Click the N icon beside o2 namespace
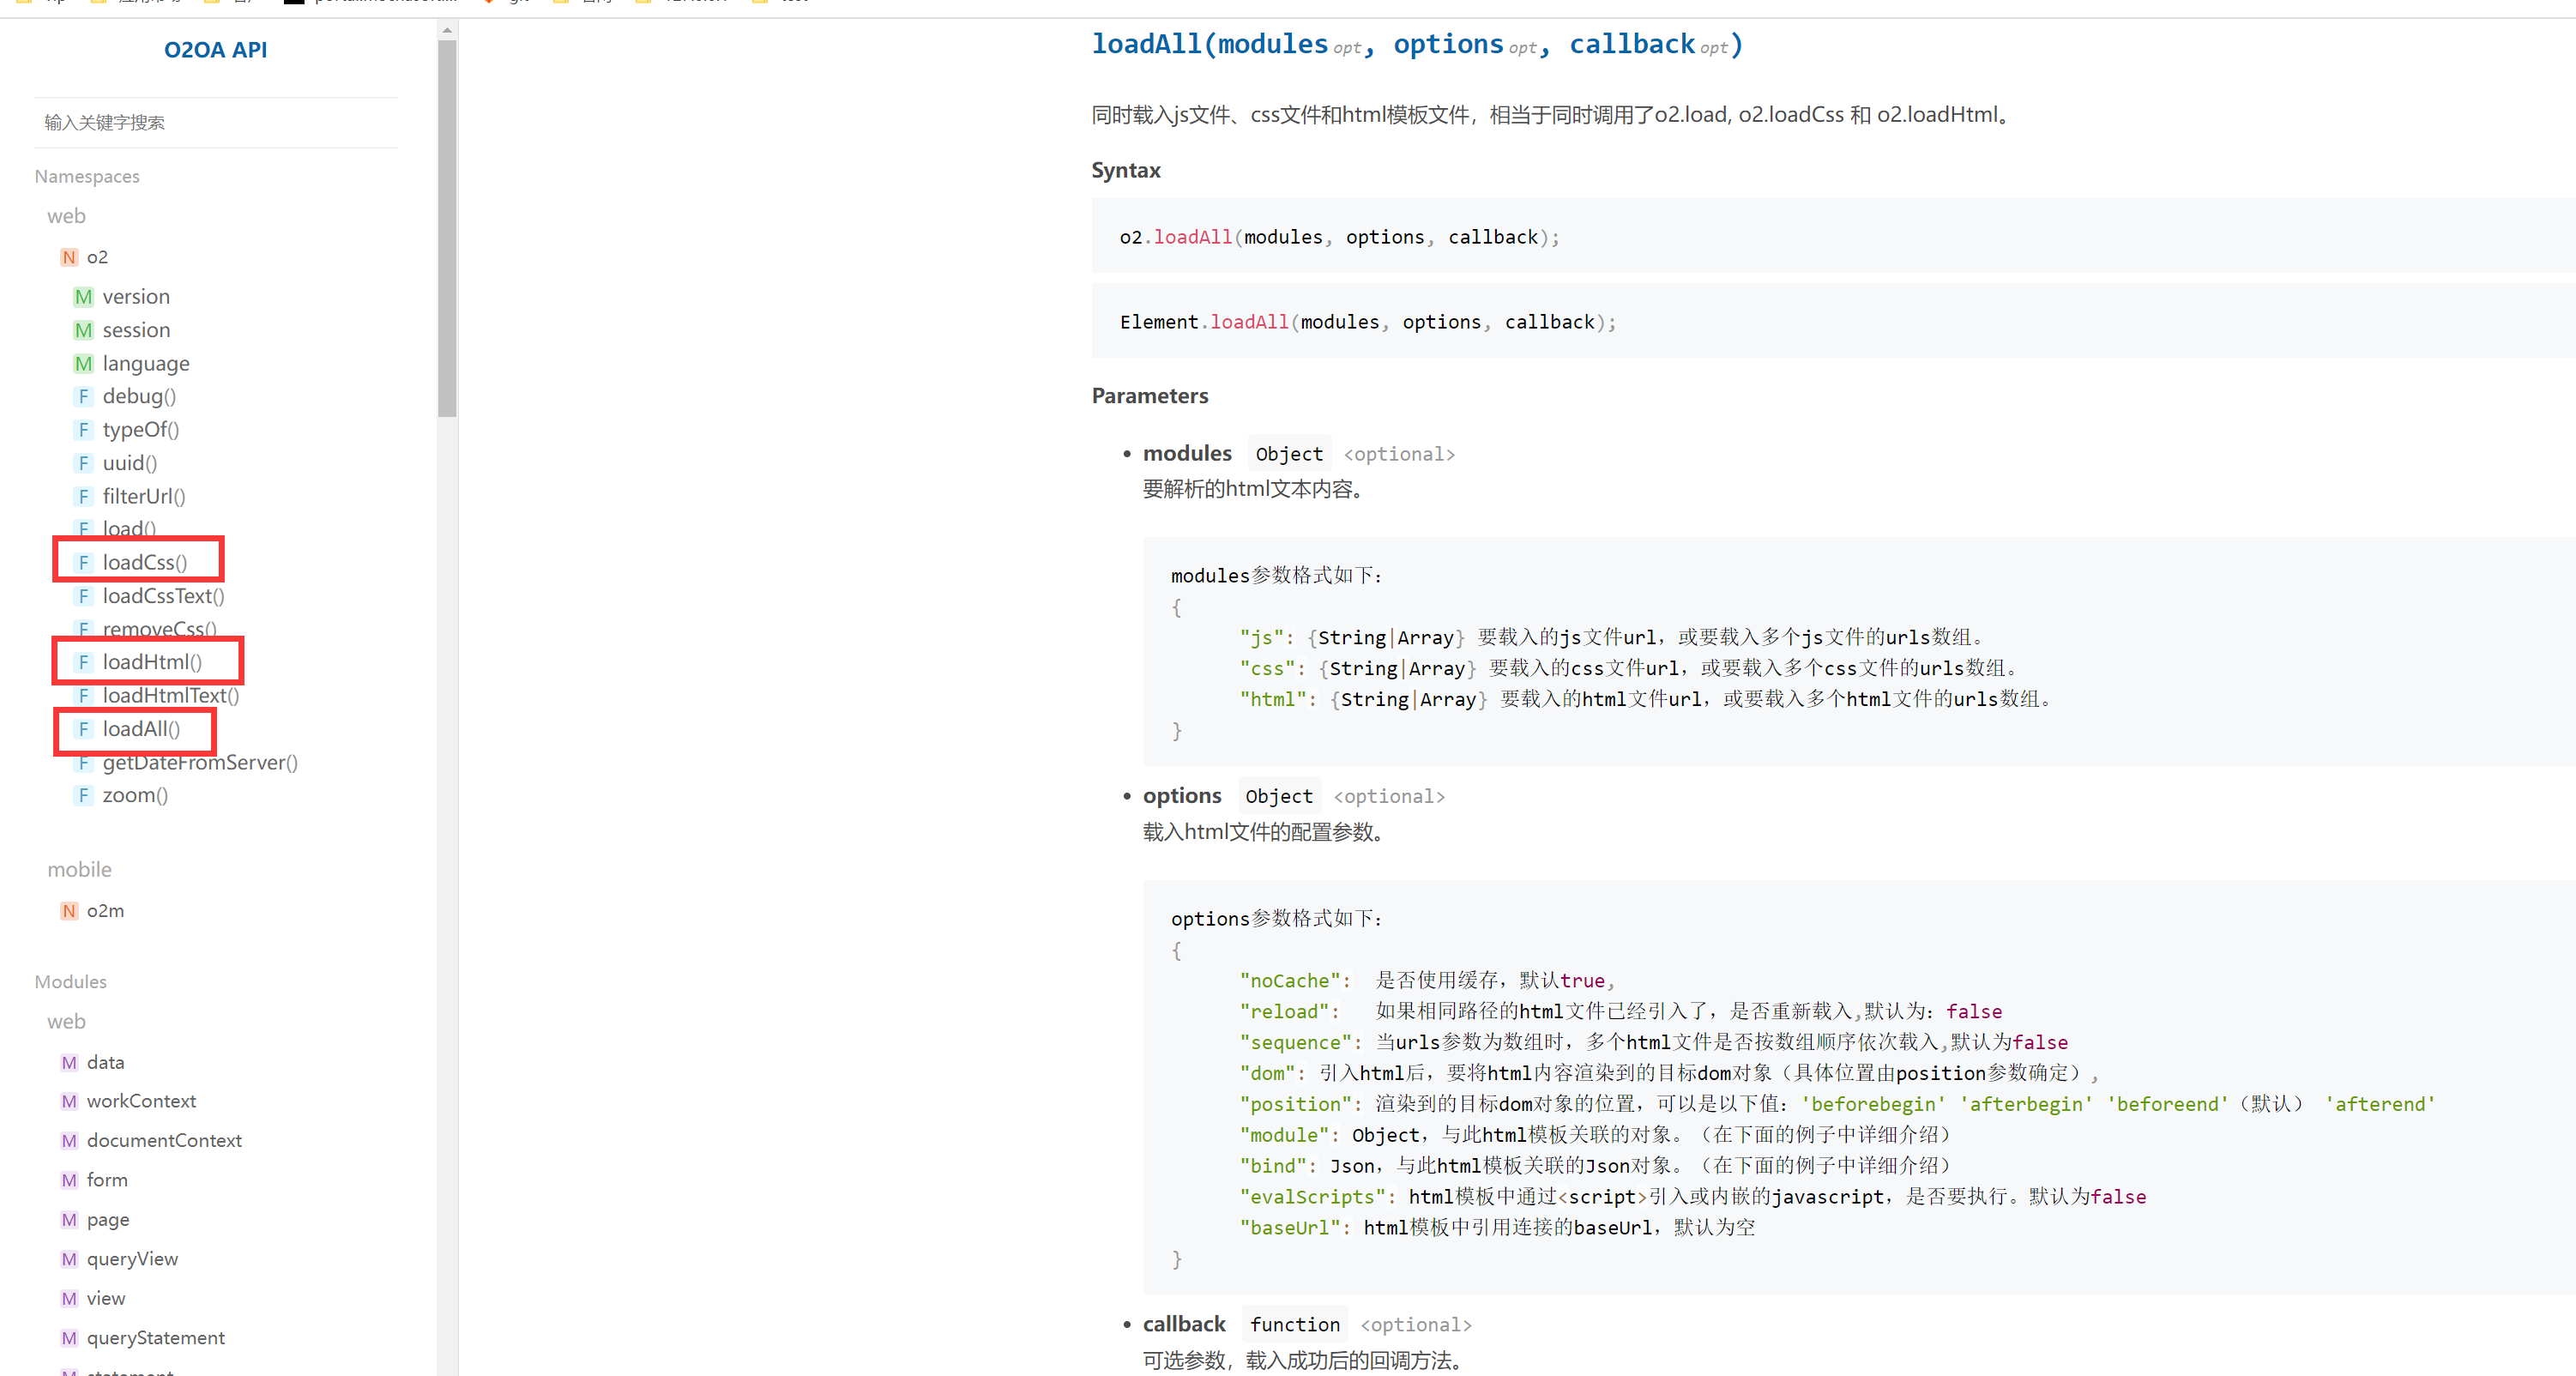 (x=68, y=257)
